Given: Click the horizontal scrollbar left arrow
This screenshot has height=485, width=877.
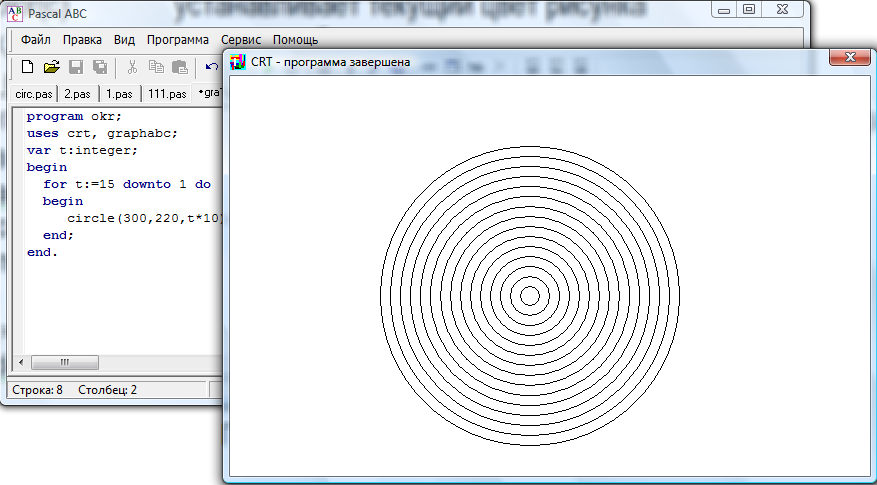Looking at the screenshot, I should click(21, 362).
